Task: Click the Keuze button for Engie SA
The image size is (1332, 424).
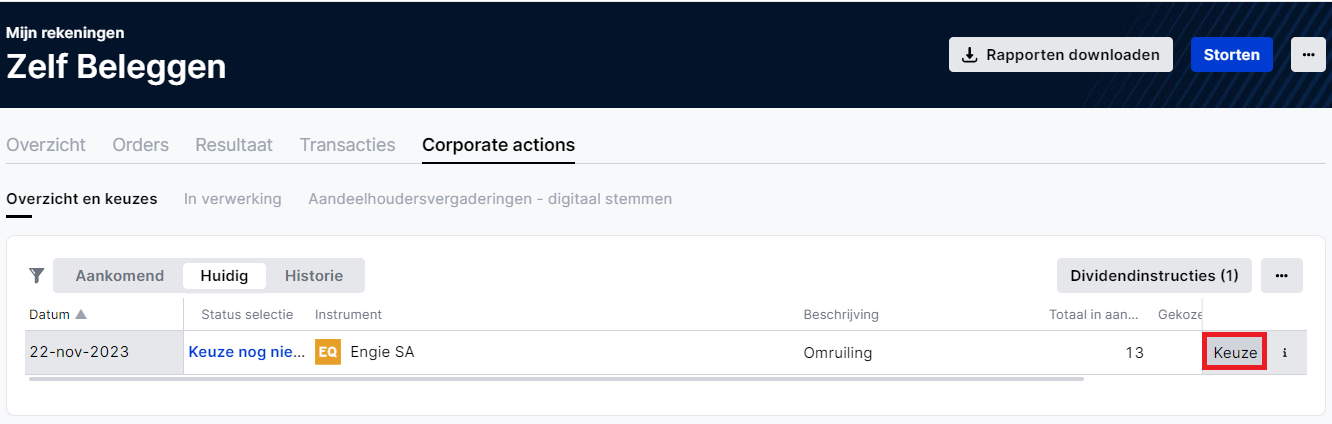Action: pyautogui.click(x=1235, y=353)
